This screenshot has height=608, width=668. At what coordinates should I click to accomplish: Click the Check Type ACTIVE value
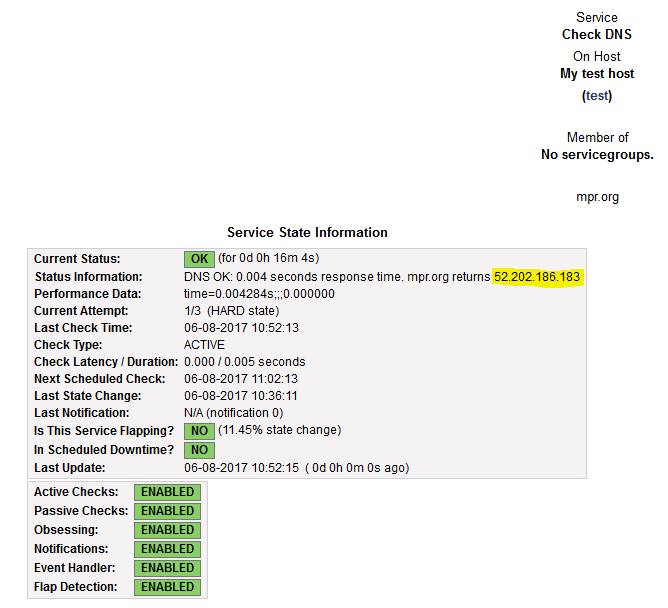pos(206,345)
